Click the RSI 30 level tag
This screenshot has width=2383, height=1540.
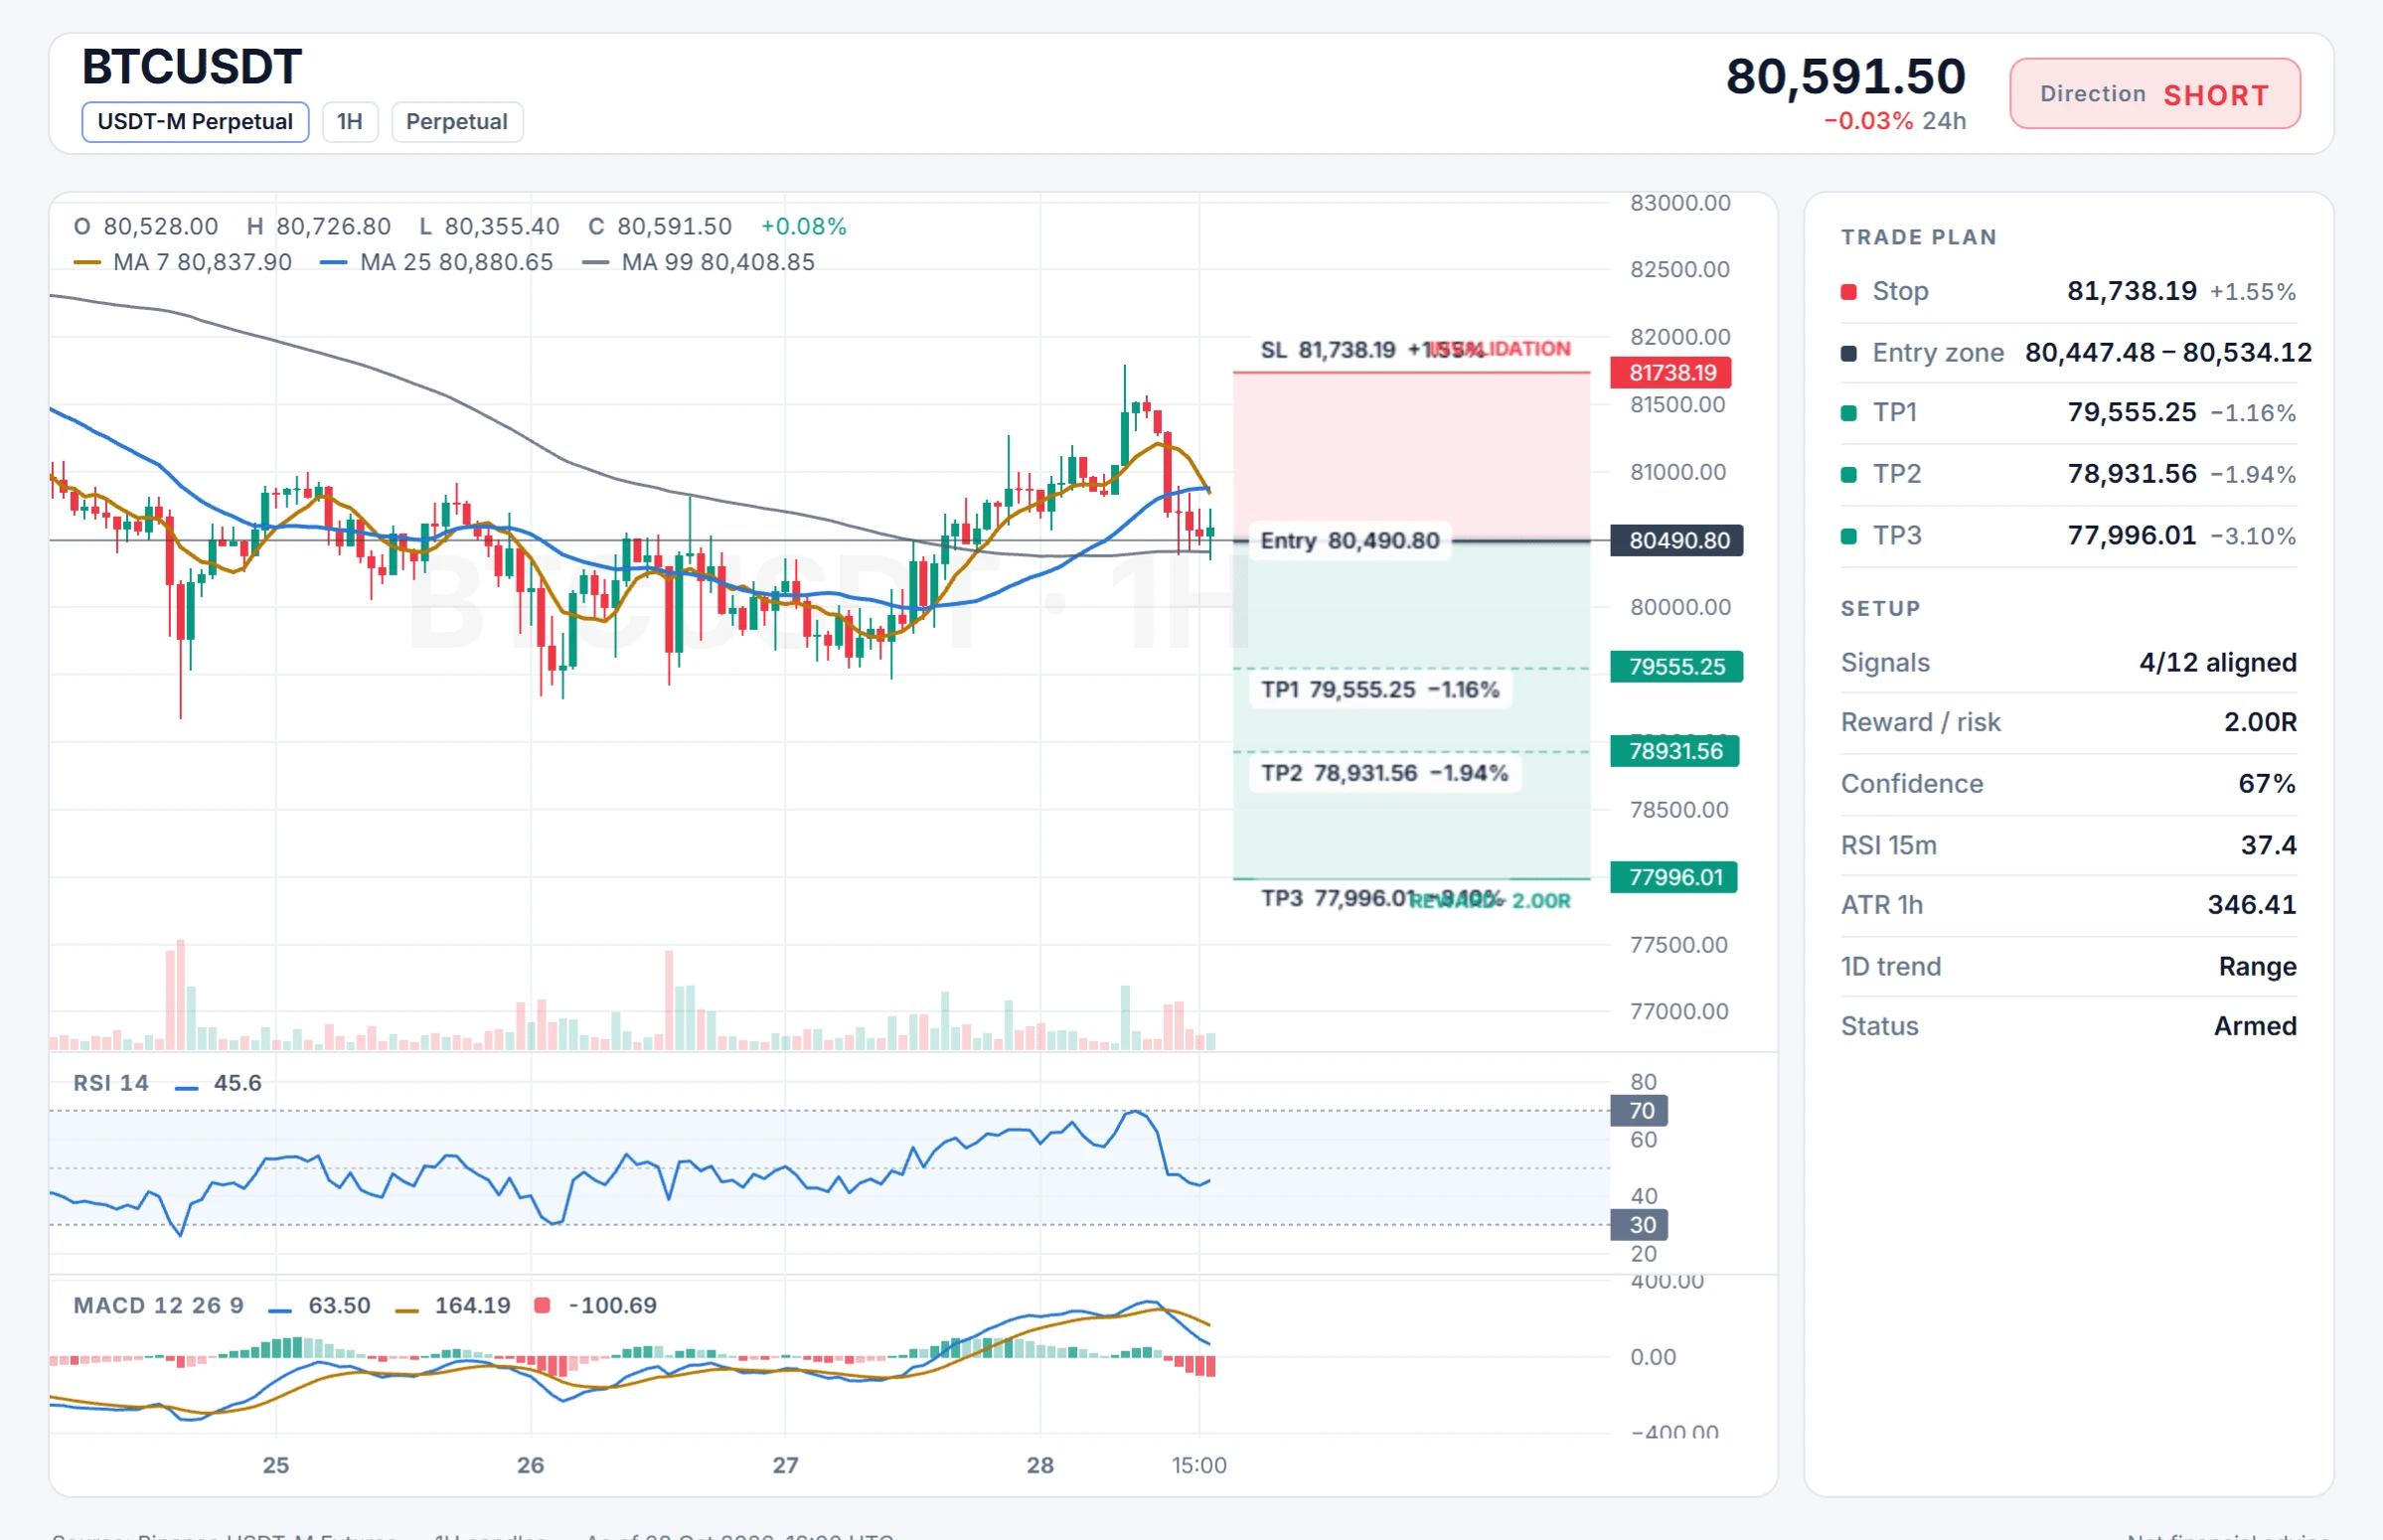point(1639,1225)
